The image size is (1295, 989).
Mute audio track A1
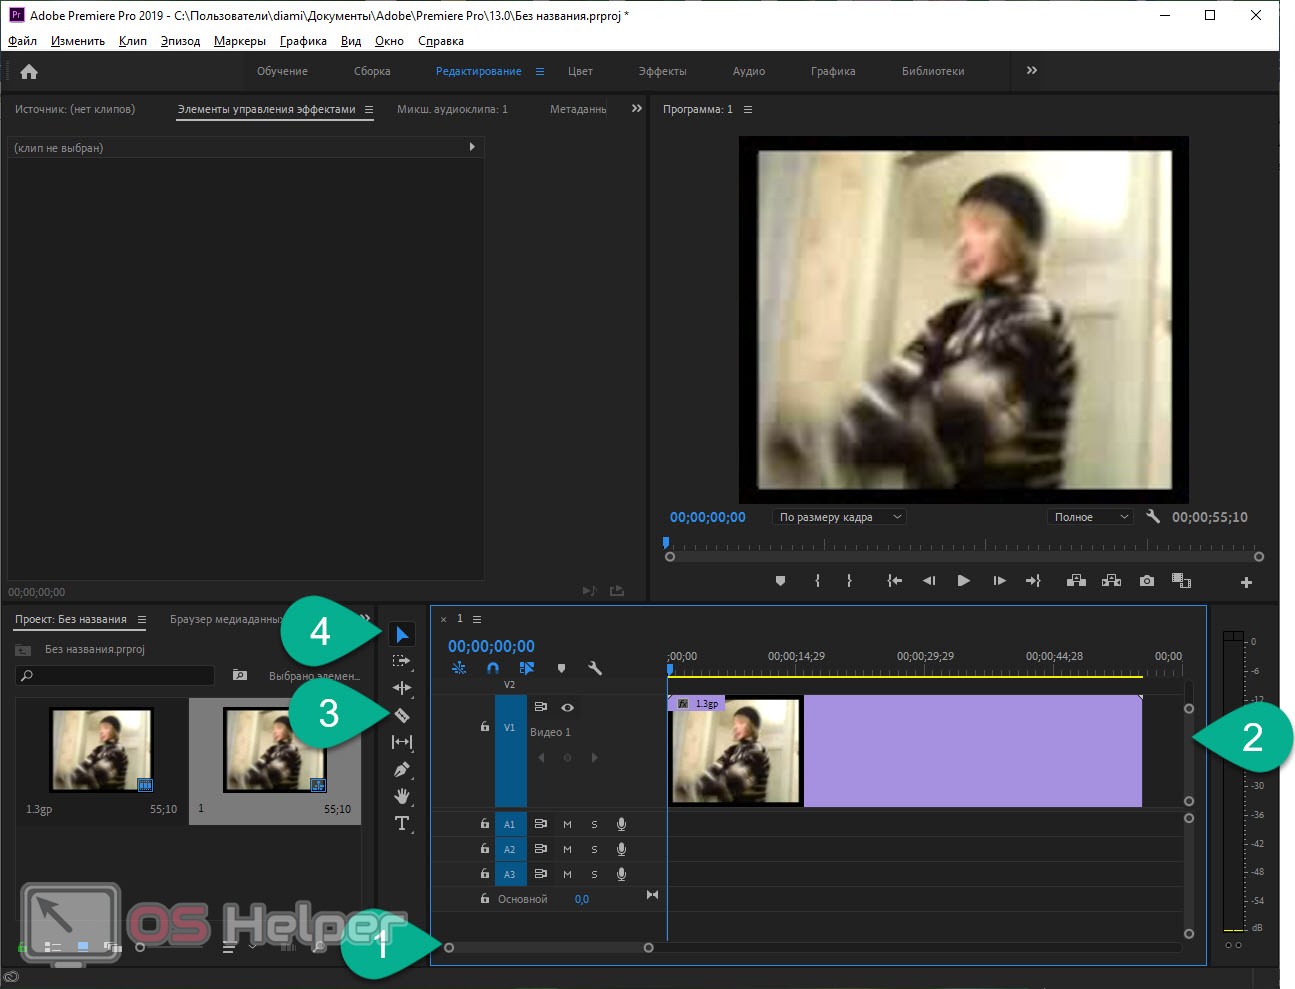coord(567,824)
